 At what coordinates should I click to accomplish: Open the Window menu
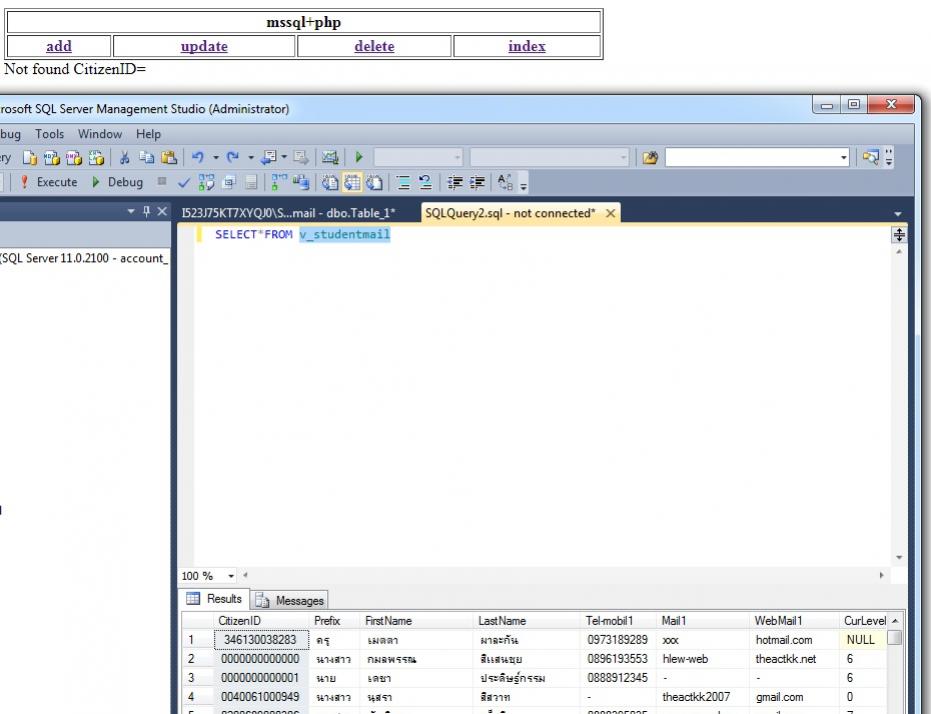click(x=100, y=134)
